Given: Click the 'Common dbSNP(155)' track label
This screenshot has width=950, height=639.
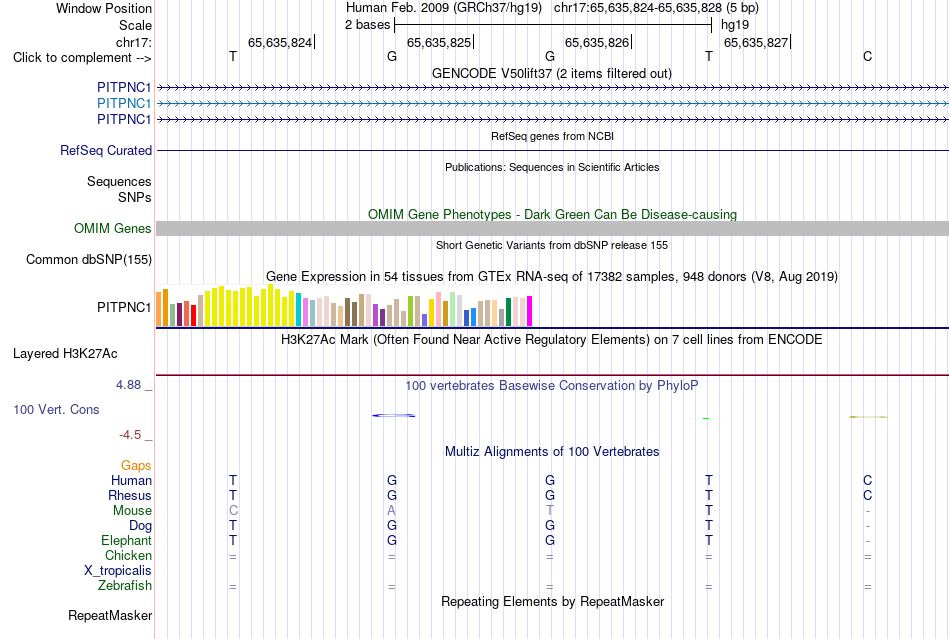Looking at the screenshot, I should point(88,260).
